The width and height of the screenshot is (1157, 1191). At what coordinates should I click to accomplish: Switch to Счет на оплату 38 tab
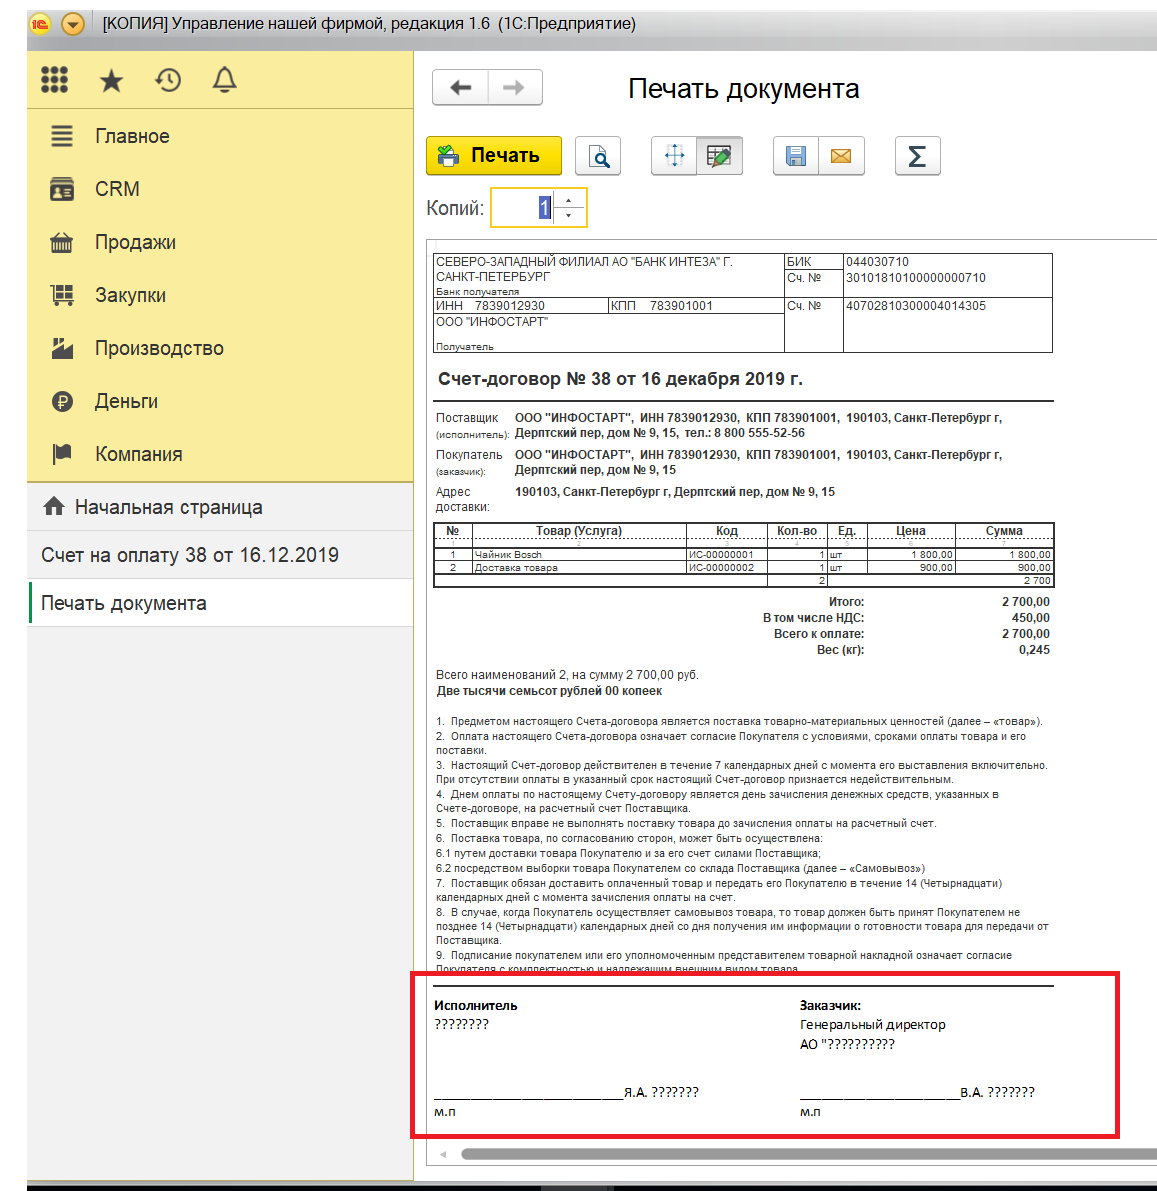point(220,555)
